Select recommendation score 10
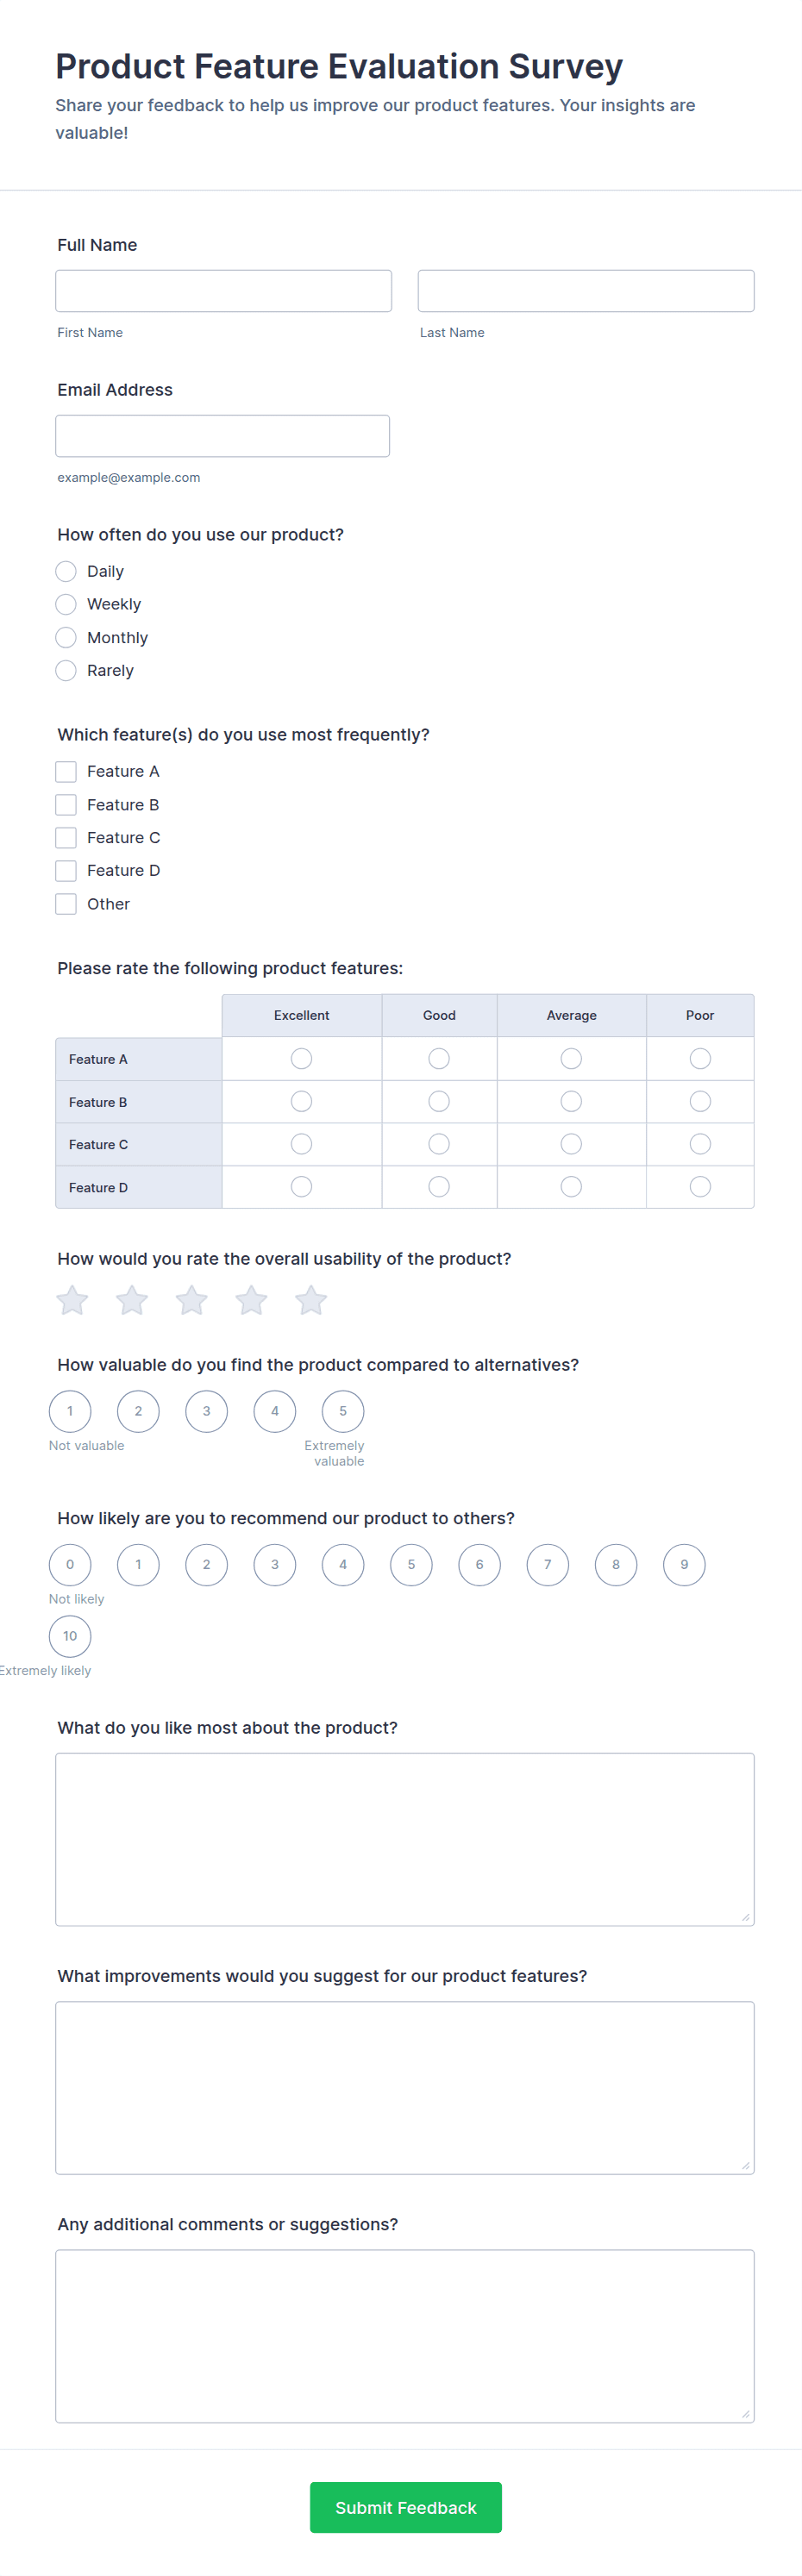Viewport: 802px width, 2576px height. tap(70, 1636)
